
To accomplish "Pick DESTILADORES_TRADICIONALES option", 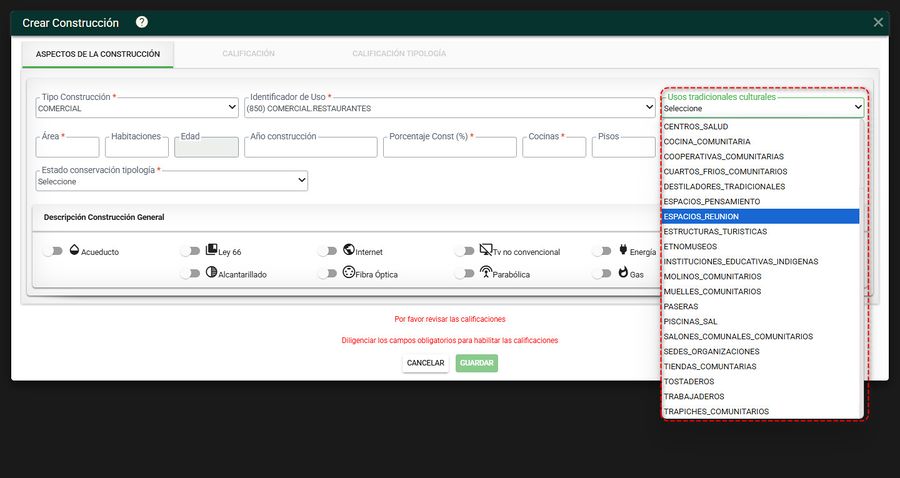I will point(761,186).
